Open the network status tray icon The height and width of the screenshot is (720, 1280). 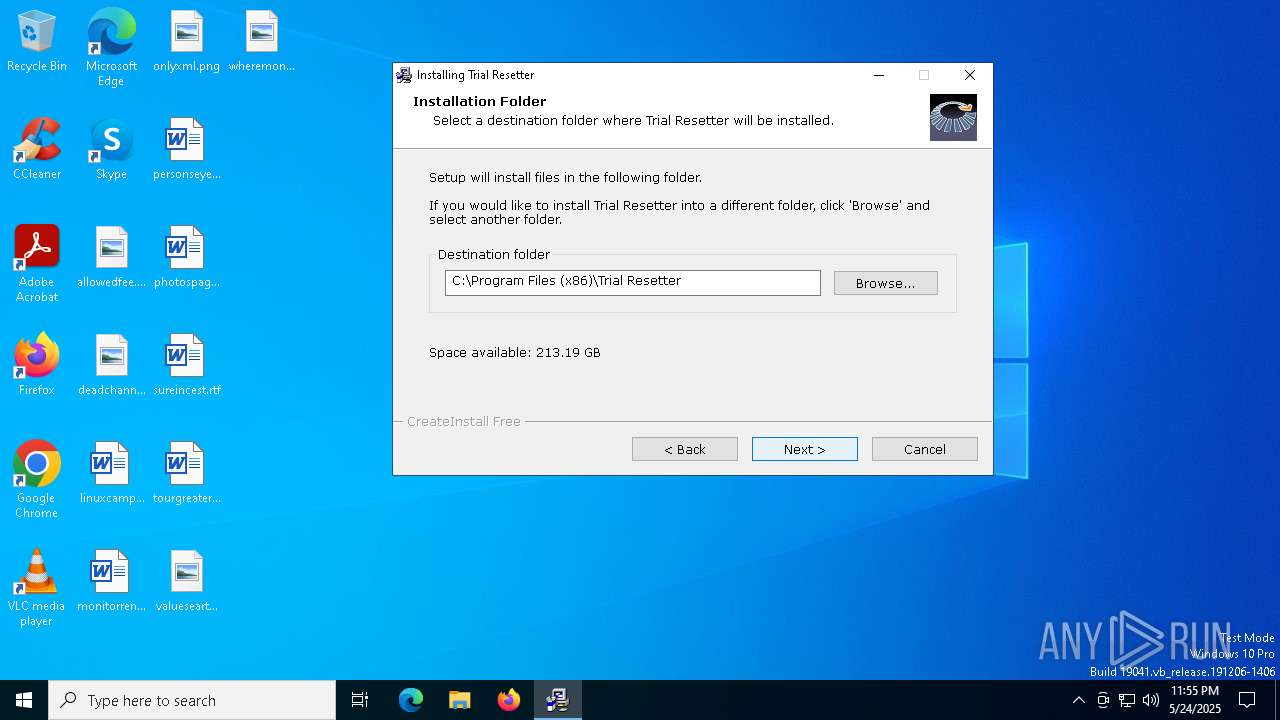pos(1127,700)
